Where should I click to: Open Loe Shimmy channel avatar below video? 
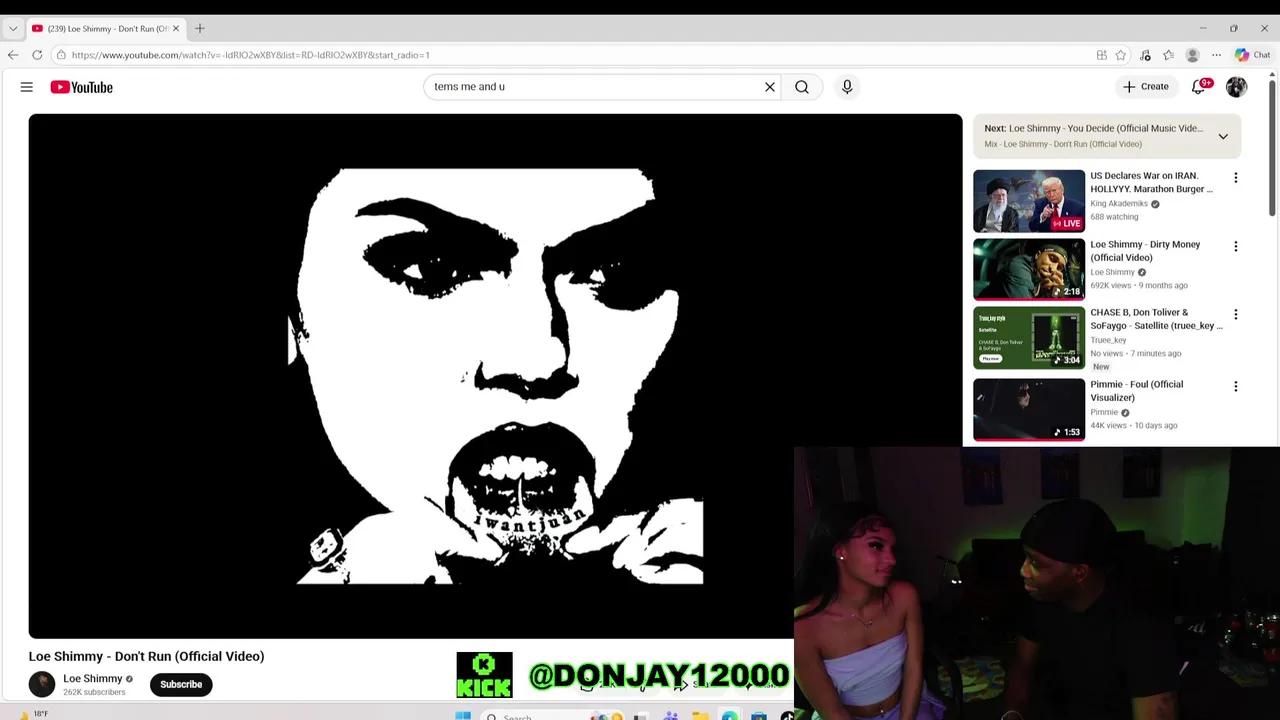[x=42, y=684]
